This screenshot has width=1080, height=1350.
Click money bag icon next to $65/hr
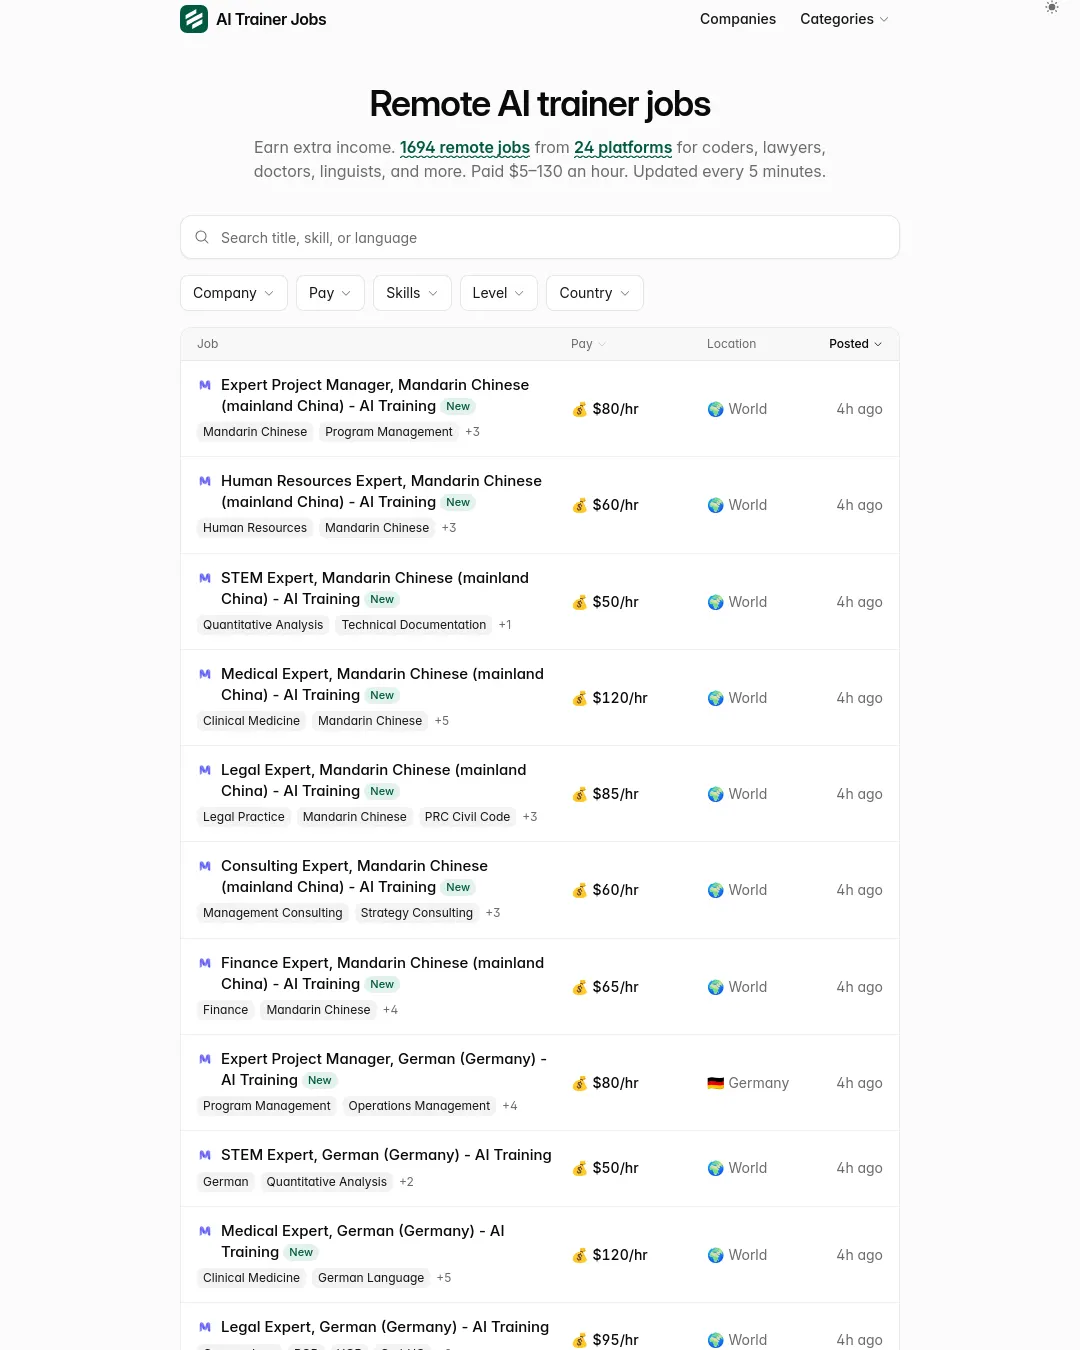click(x=580, y=987)
